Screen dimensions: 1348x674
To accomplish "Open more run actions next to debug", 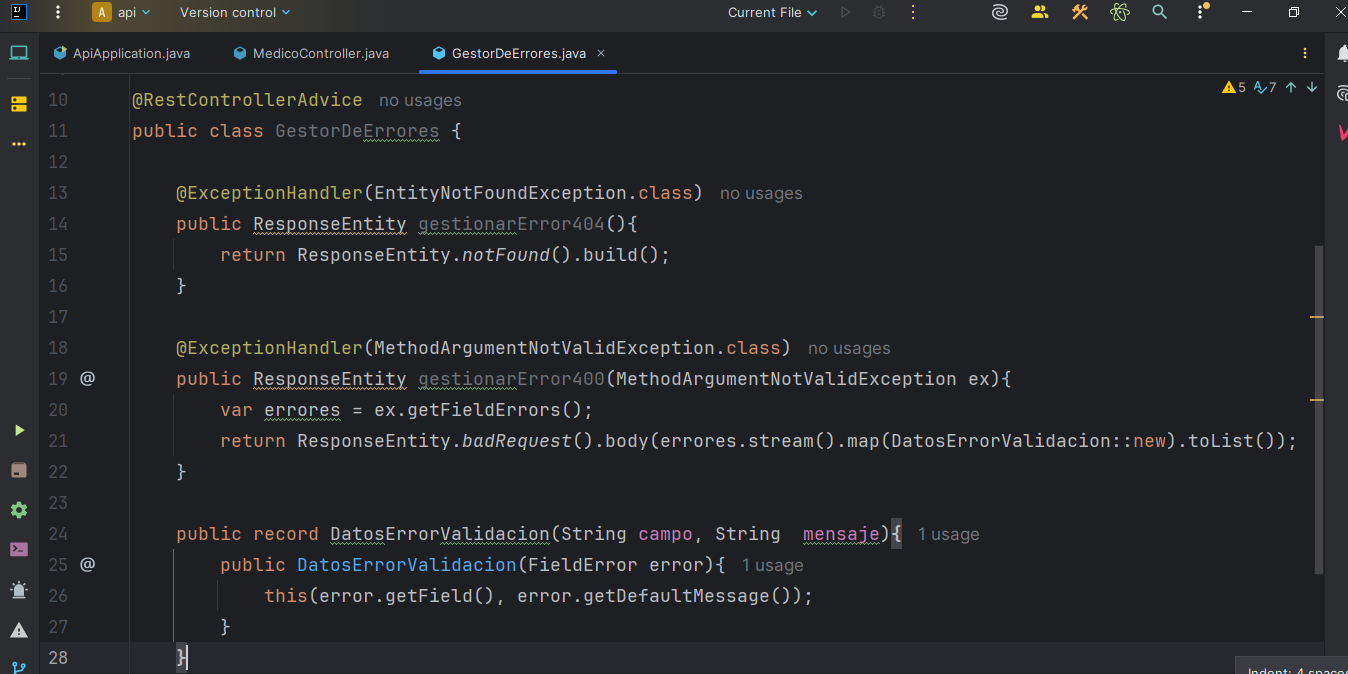I will coord(913,13).
